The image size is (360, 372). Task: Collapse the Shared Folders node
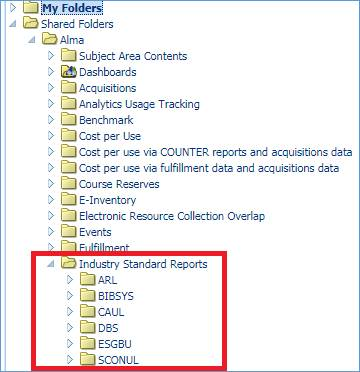pyautogui.click(x=13, y=24)
